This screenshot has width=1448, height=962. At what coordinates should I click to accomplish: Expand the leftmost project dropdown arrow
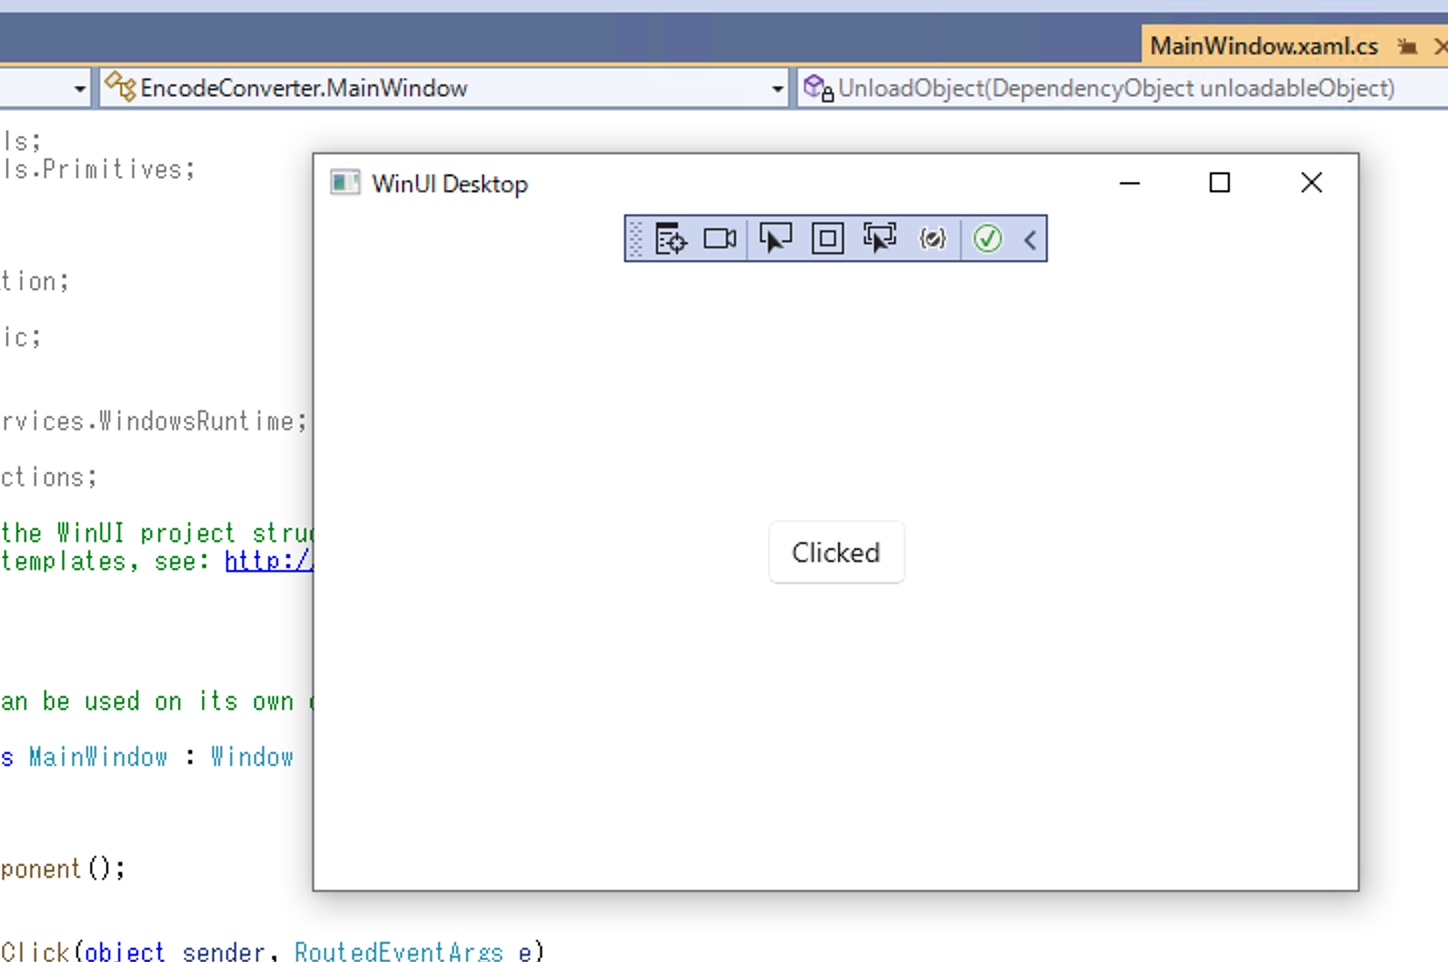tap(79, 89)
